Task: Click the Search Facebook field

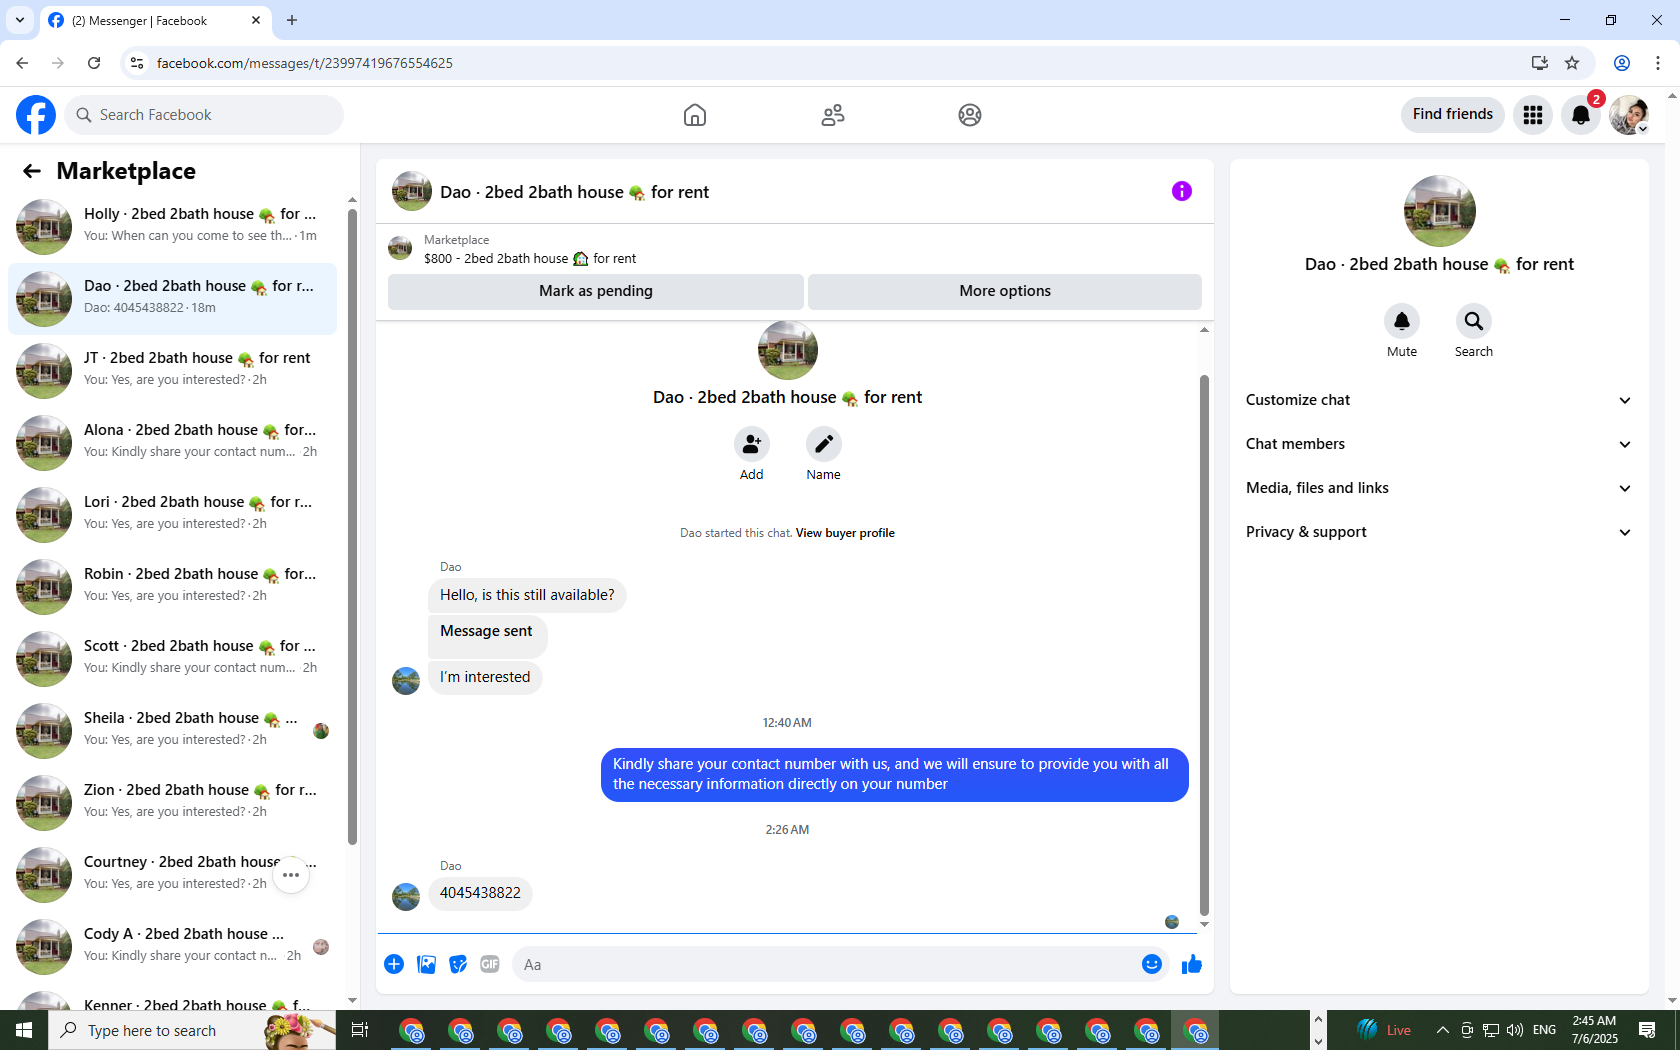Action: pos(204,115)
